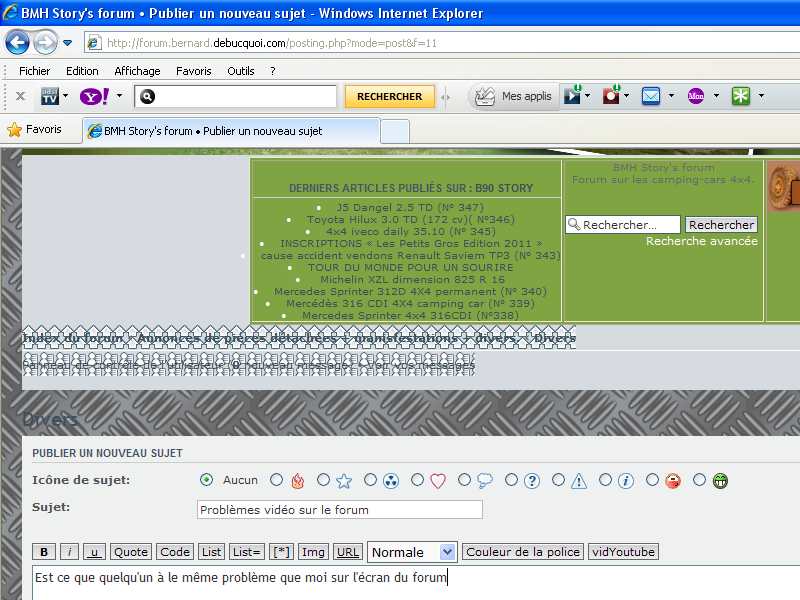Click the browser Back arrow button
Screen dimensions: 800x600
[17, 43]
